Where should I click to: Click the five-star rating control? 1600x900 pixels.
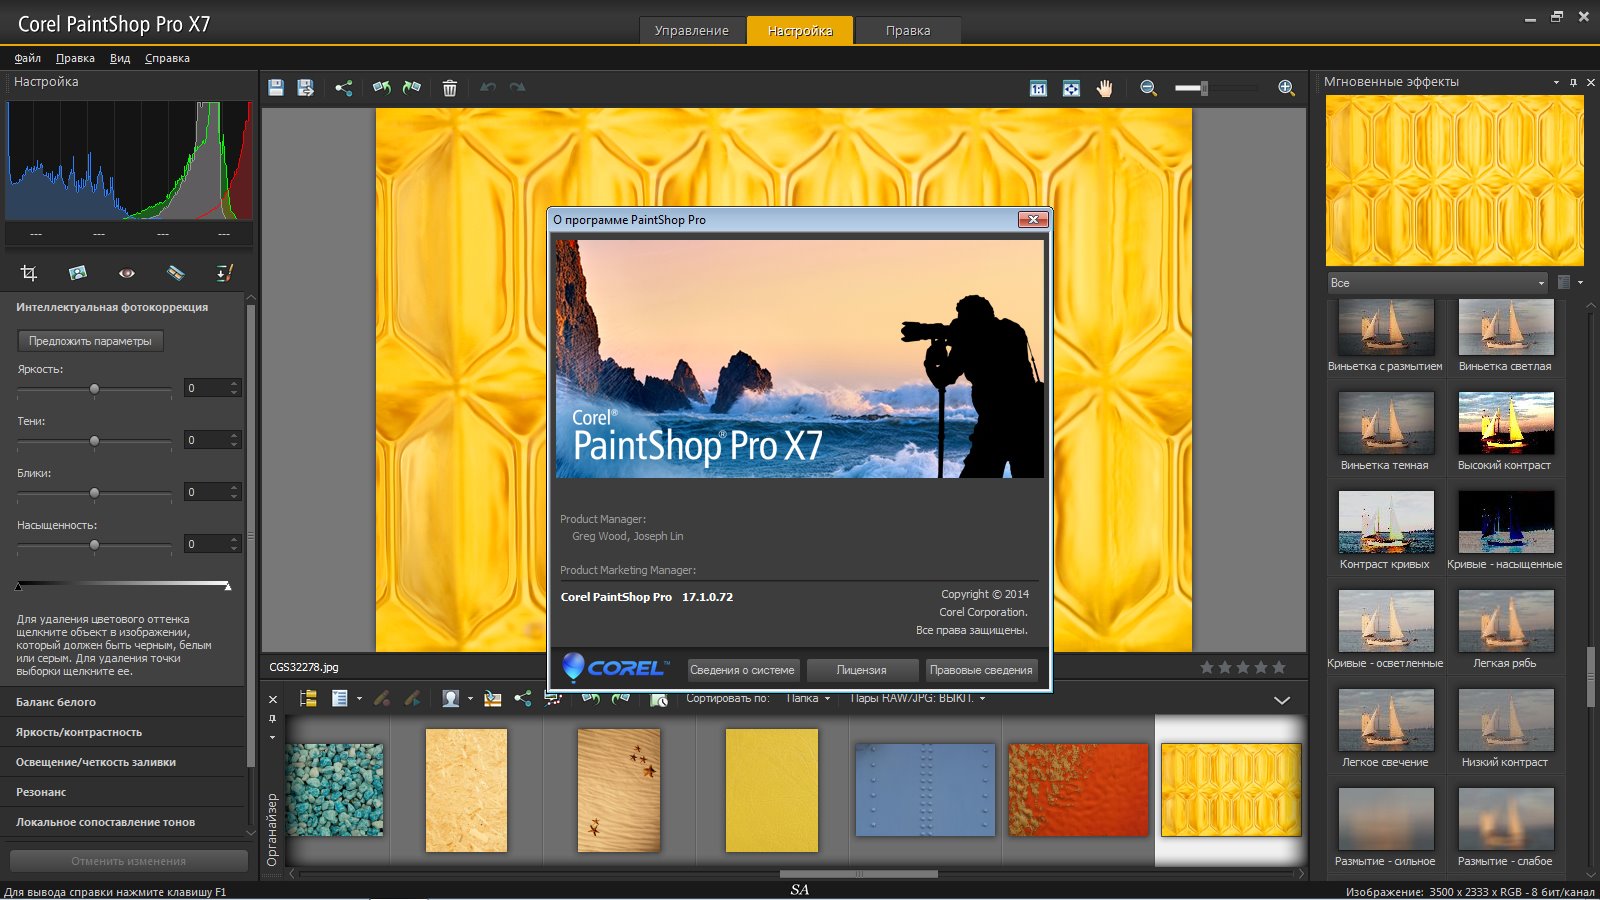[x=1243, y=667]
